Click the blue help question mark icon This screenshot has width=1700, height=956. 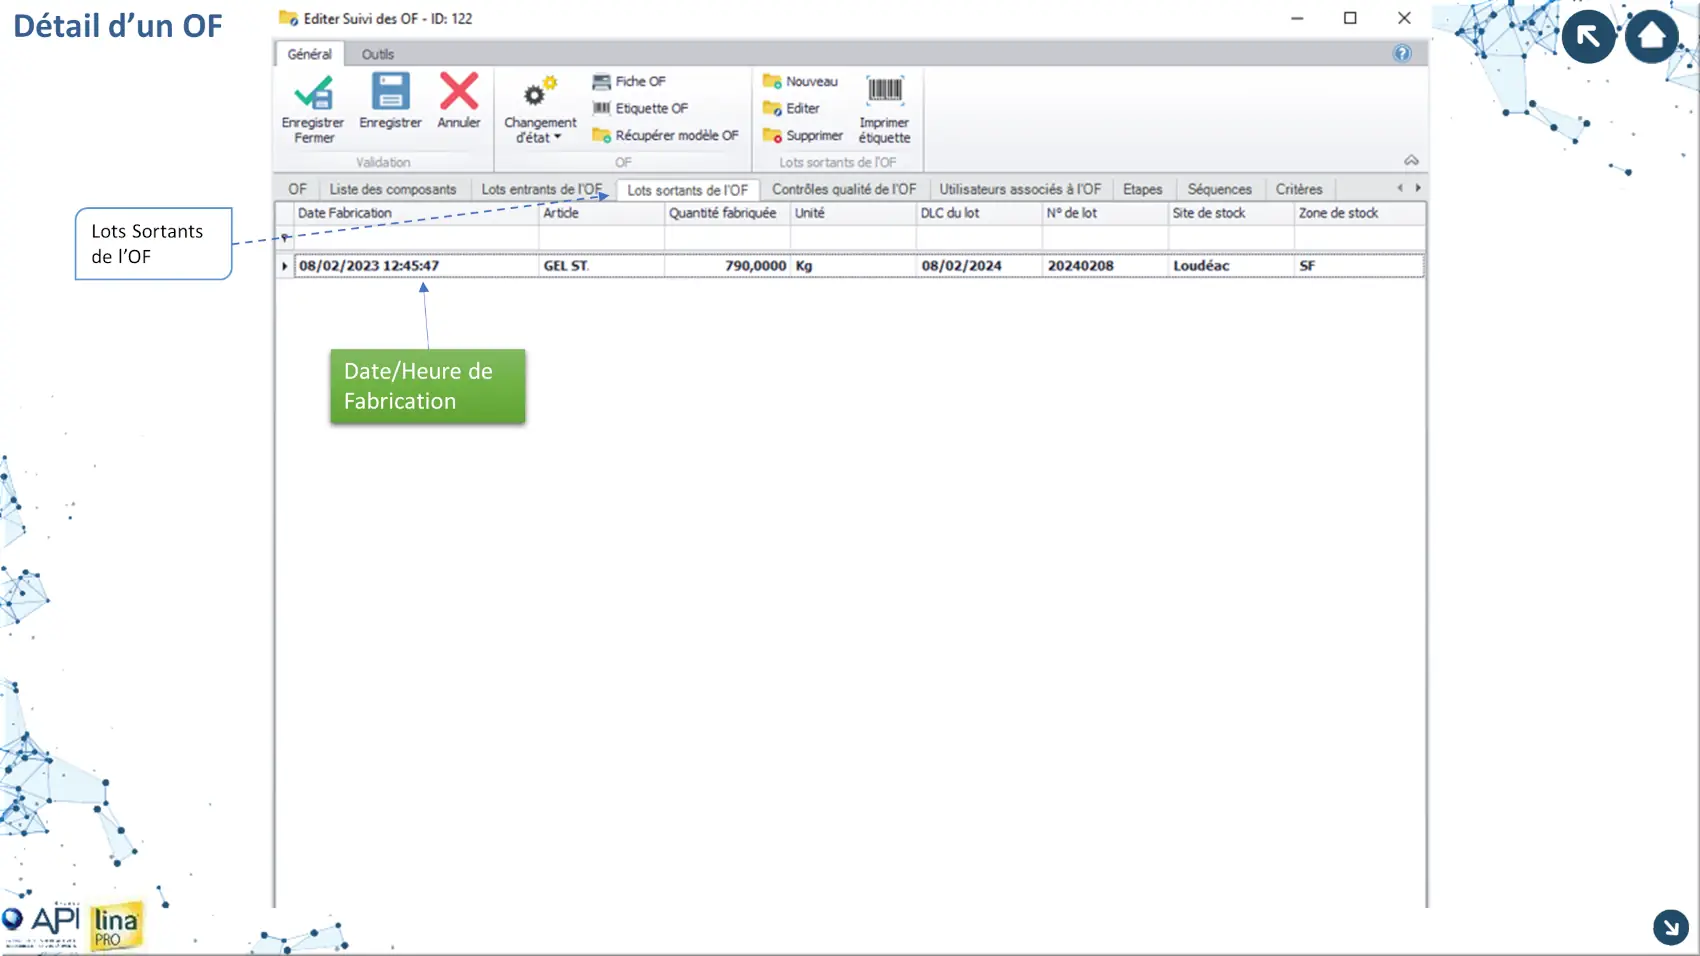[x=1402, y=54]
